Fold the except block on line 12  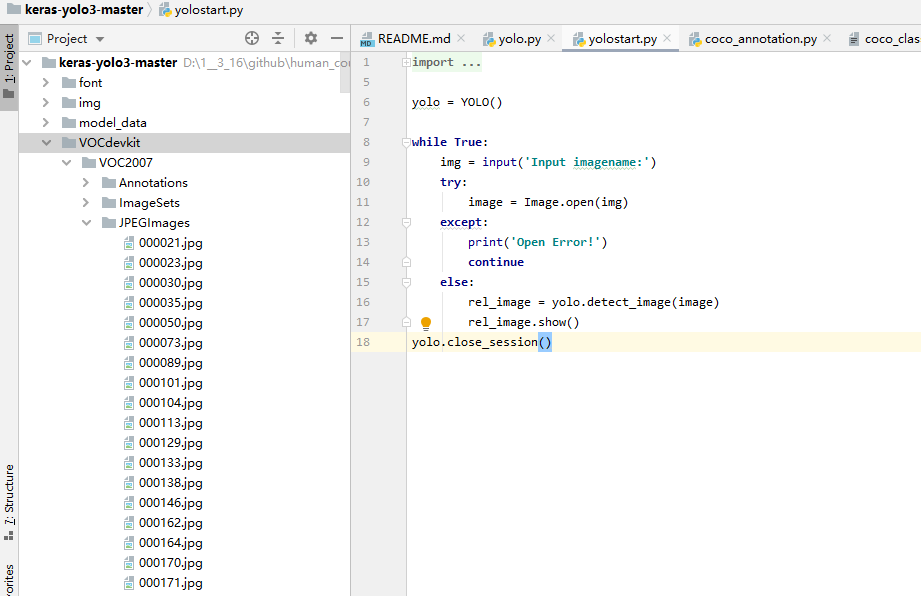click(x=406, y=222)
